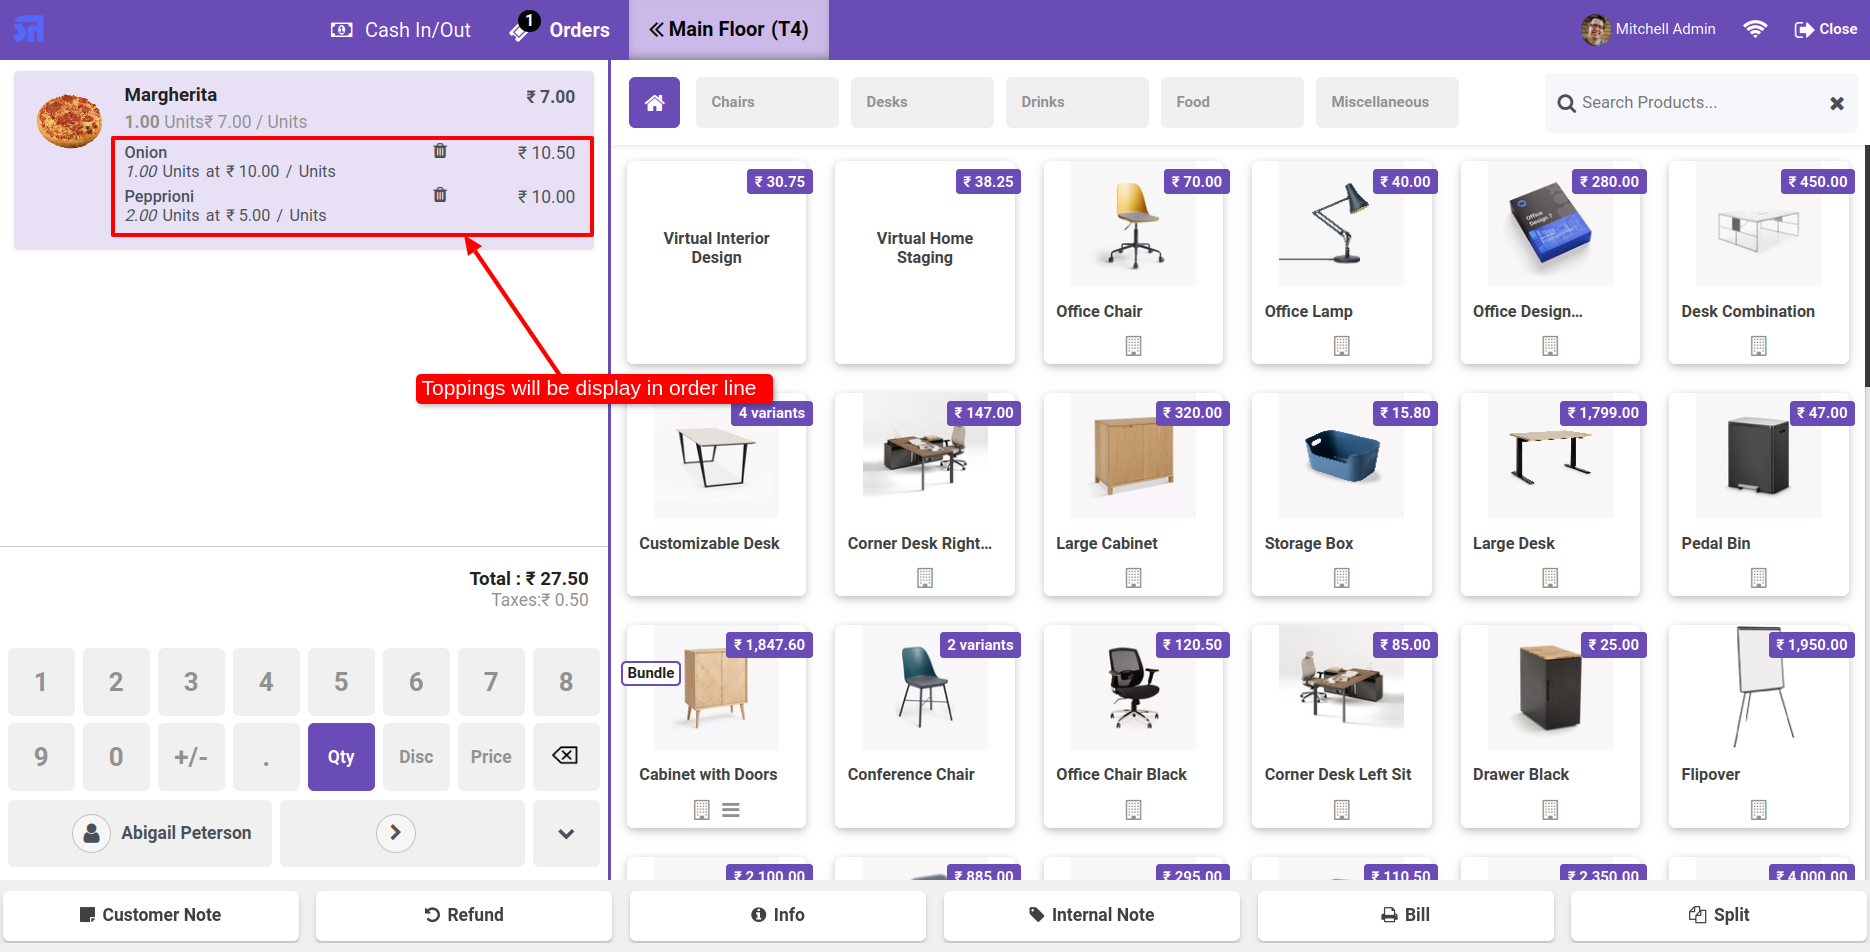Close the point of sale session
This screenshot has height=952, width=1870.
pos(1826,29)
